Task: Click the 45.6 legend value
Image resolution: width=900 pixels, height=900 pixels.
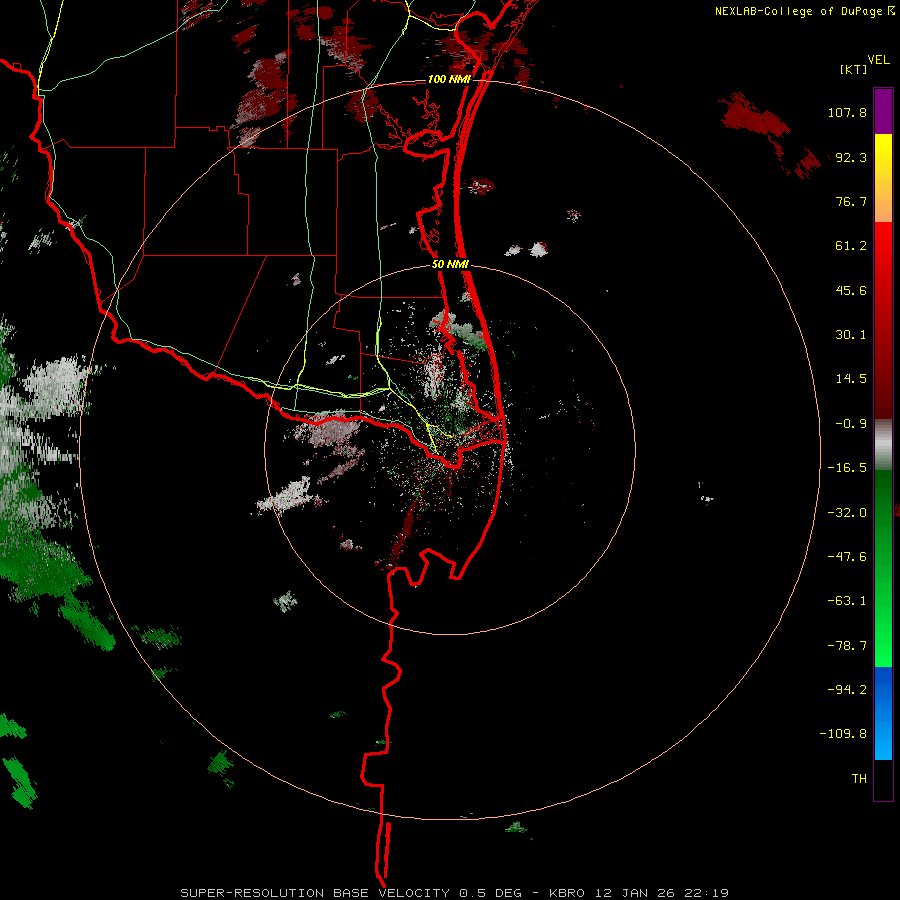Action: 851,290
